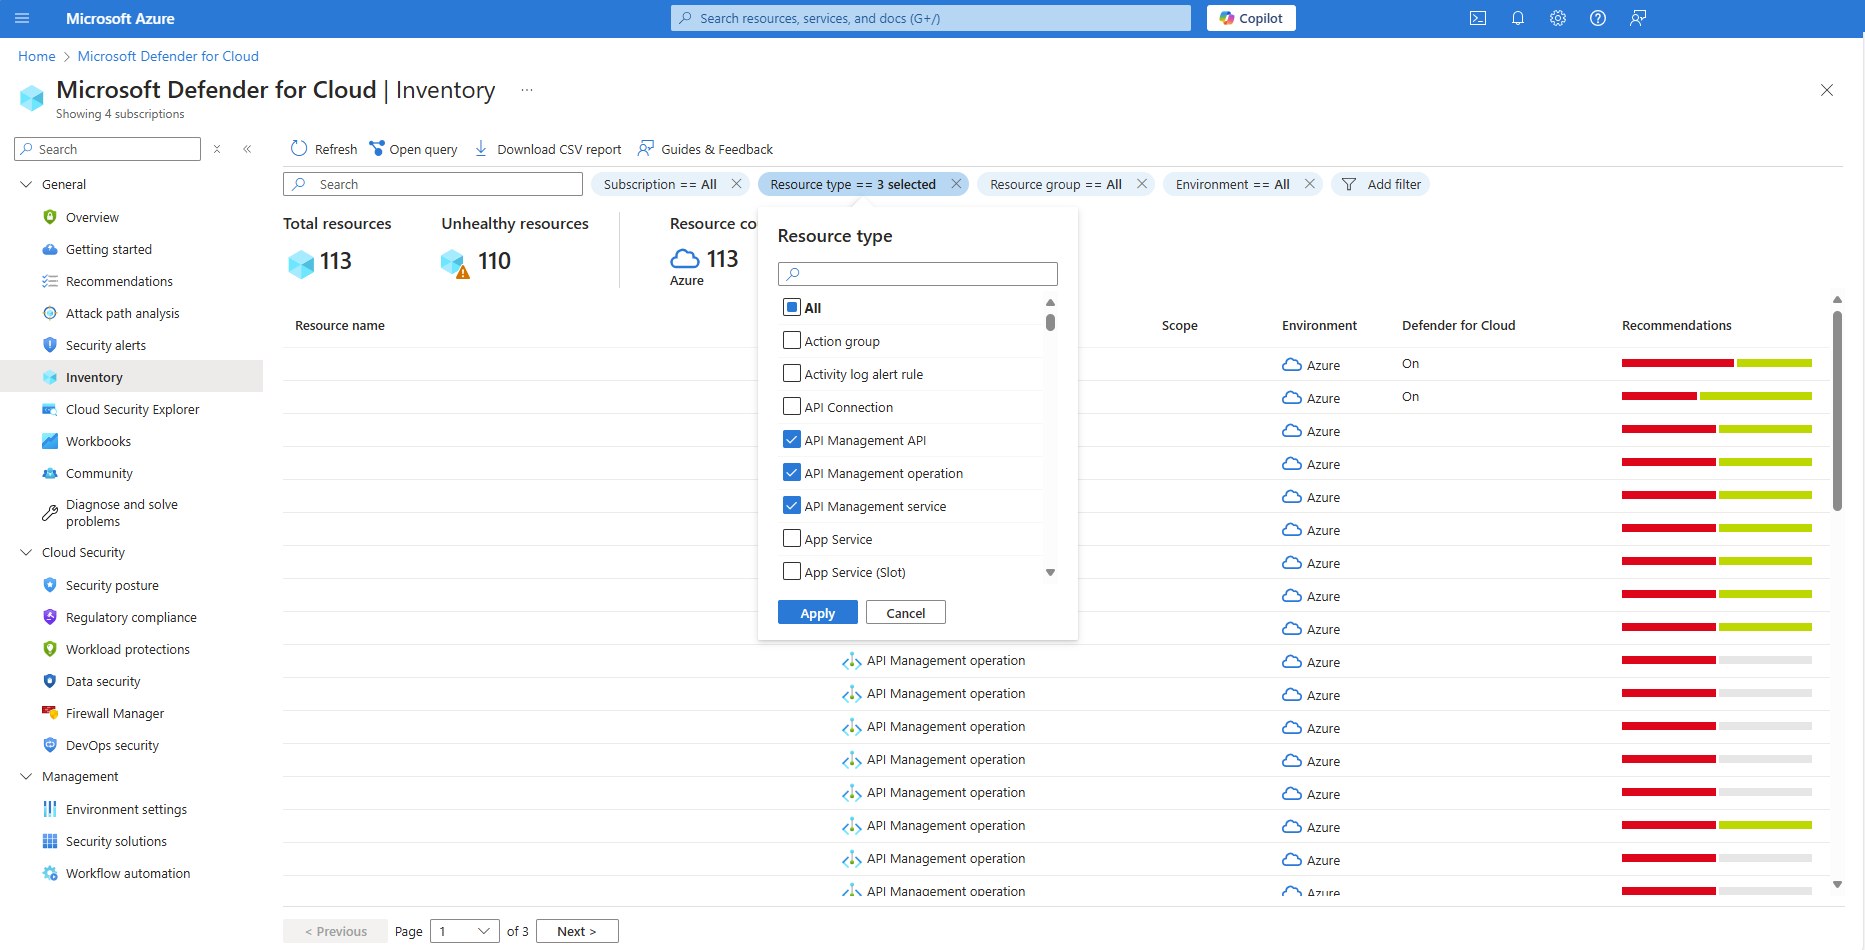The height and width of the screenshot is (950, 1865).
Task: Click the Workbooks chart icon
Action: (x=50, y=441)
